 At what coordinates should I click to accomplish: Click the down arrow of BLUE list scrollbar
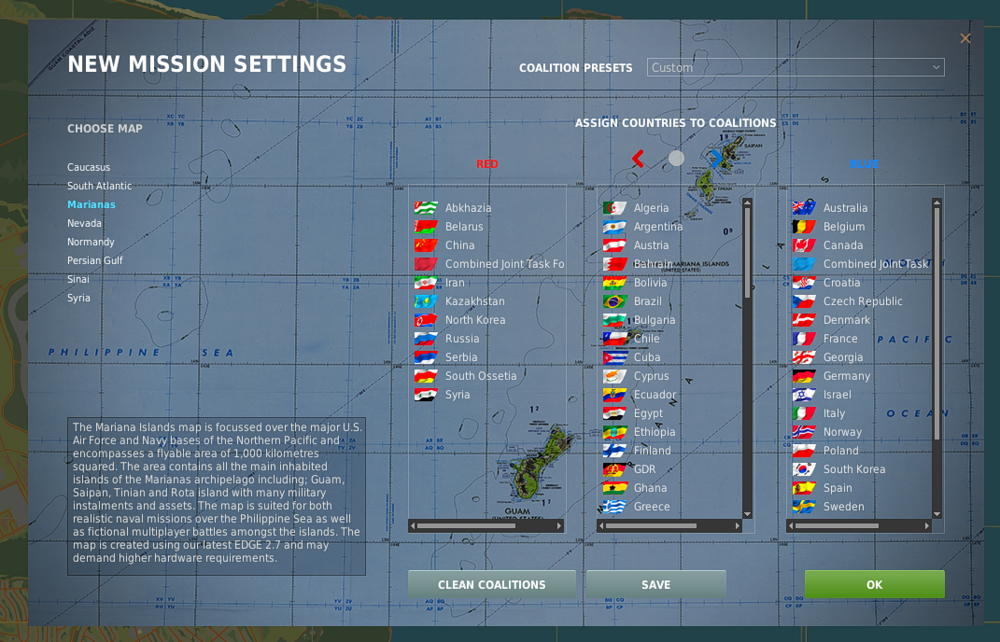click(x=936, y=514)
